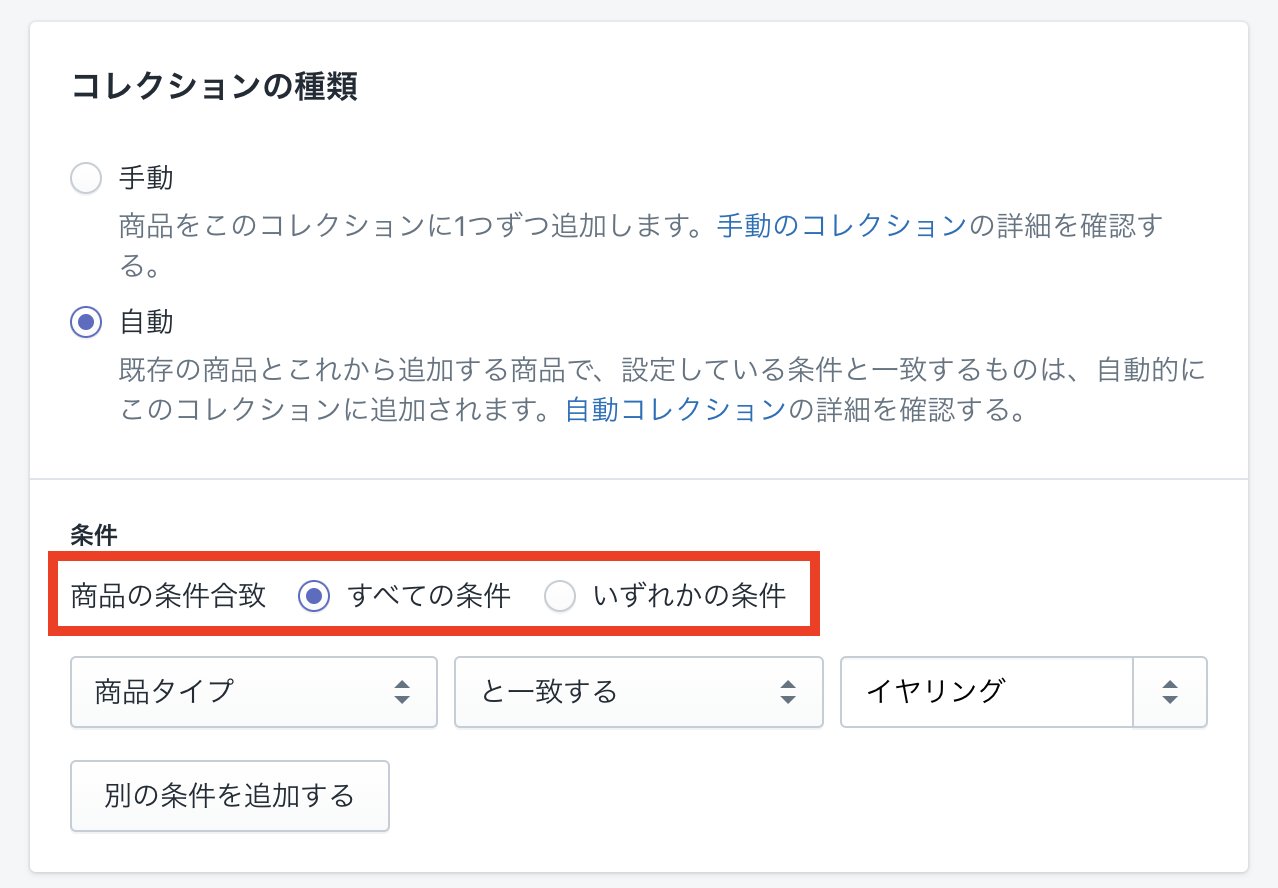Viewport: 1278px width, 888px height.
Task: Select the 手動 radio button
Action: coord(86,179)
